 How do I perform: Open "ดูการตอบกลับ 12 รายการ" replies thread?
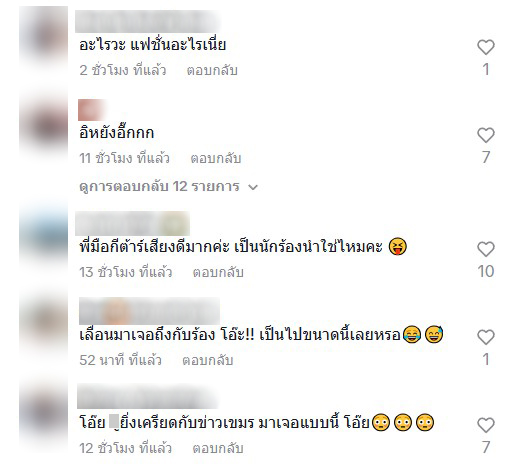pyautogui.click(x=168, y=187)
